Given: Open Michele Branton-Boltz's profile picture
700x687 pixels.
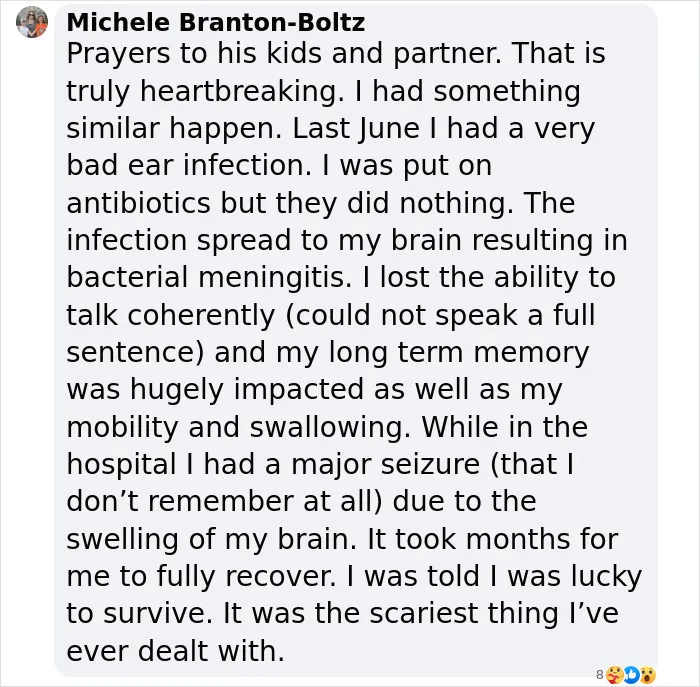Looking at the screenshot, I should point(32,22).
